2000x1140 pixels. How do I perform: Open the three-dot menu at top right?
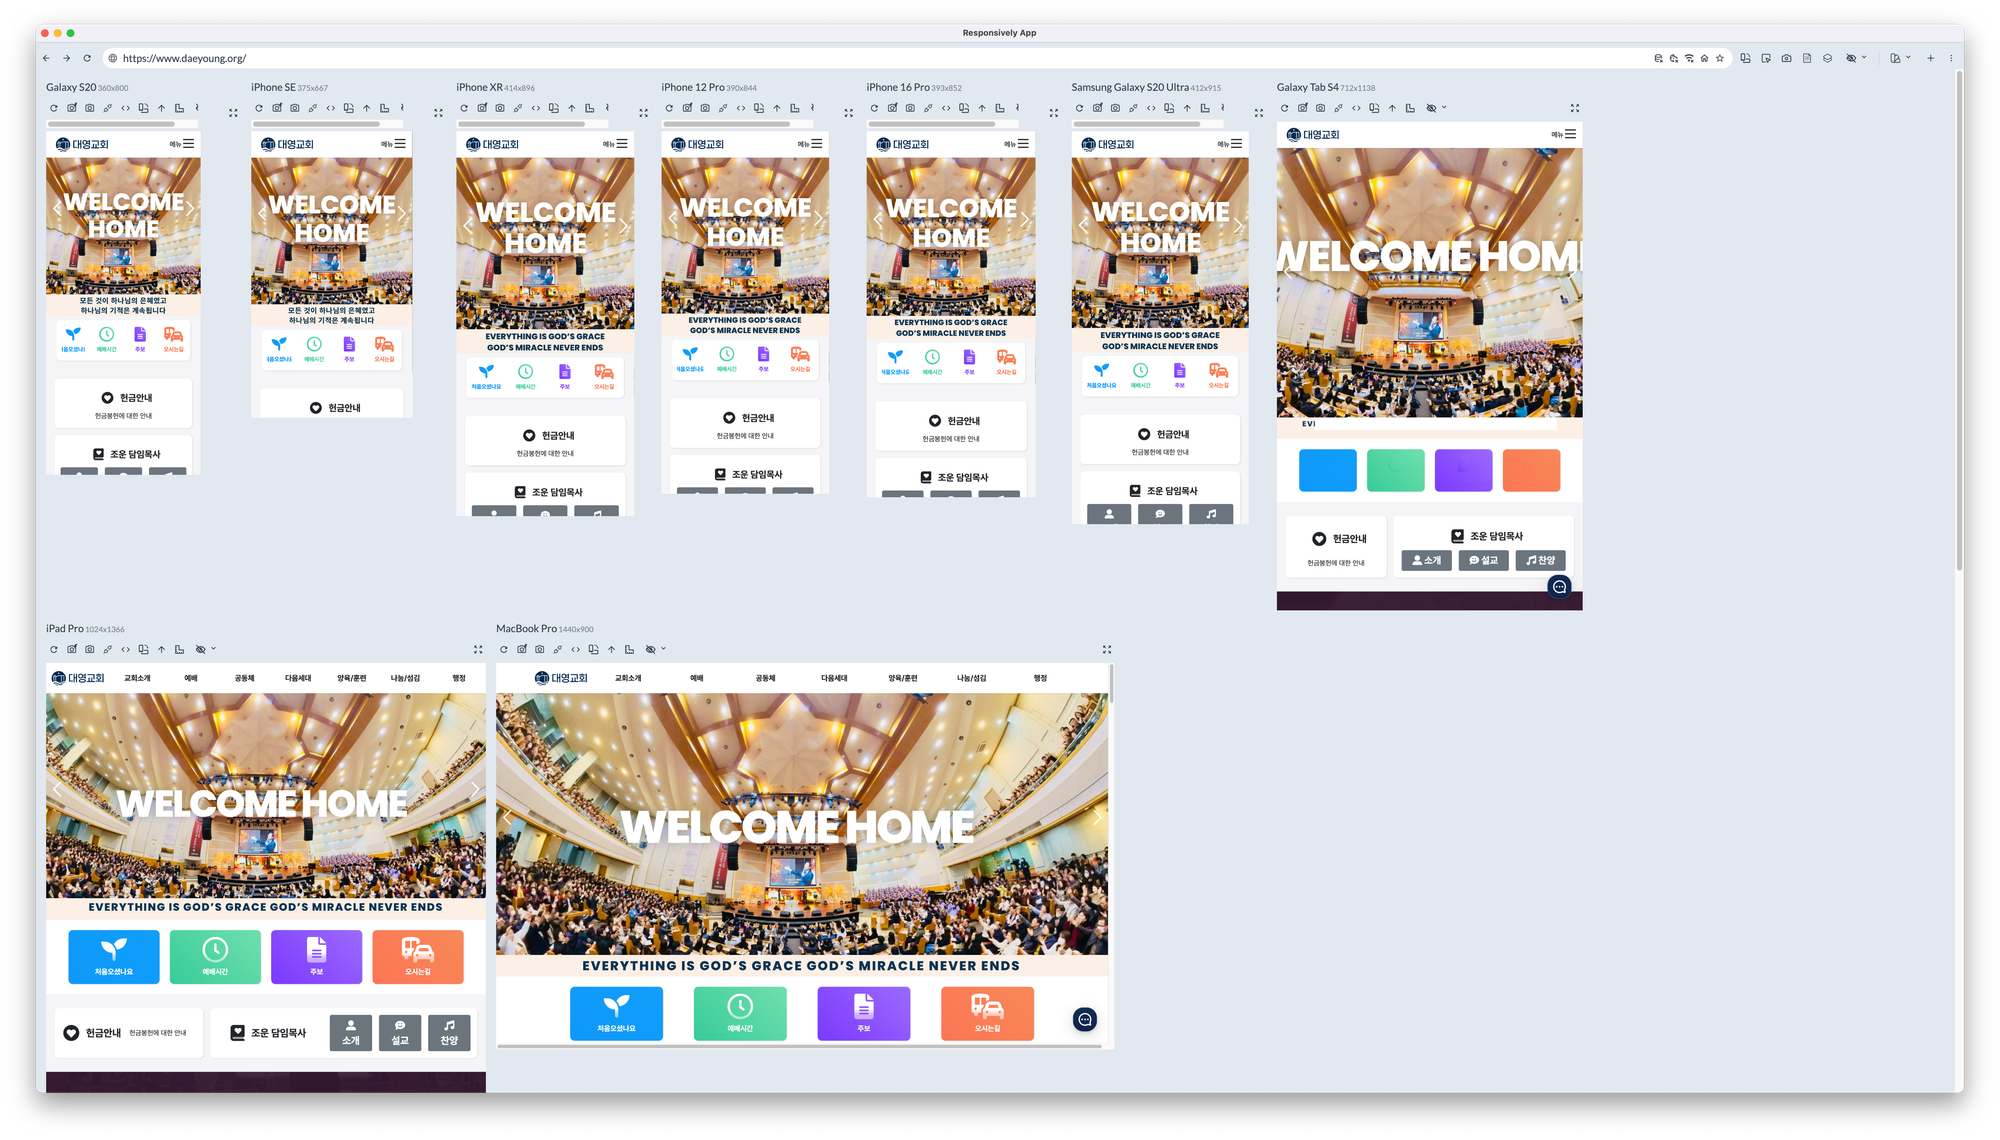pos(1951,58)
